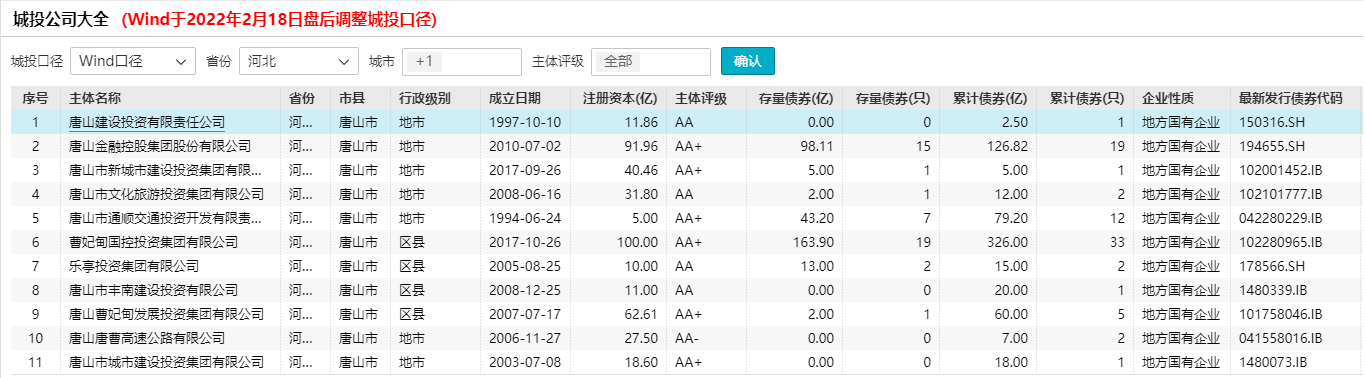Sort by 注册资本(亿) column header
1365x378 pixels.
tap(620, 98)
